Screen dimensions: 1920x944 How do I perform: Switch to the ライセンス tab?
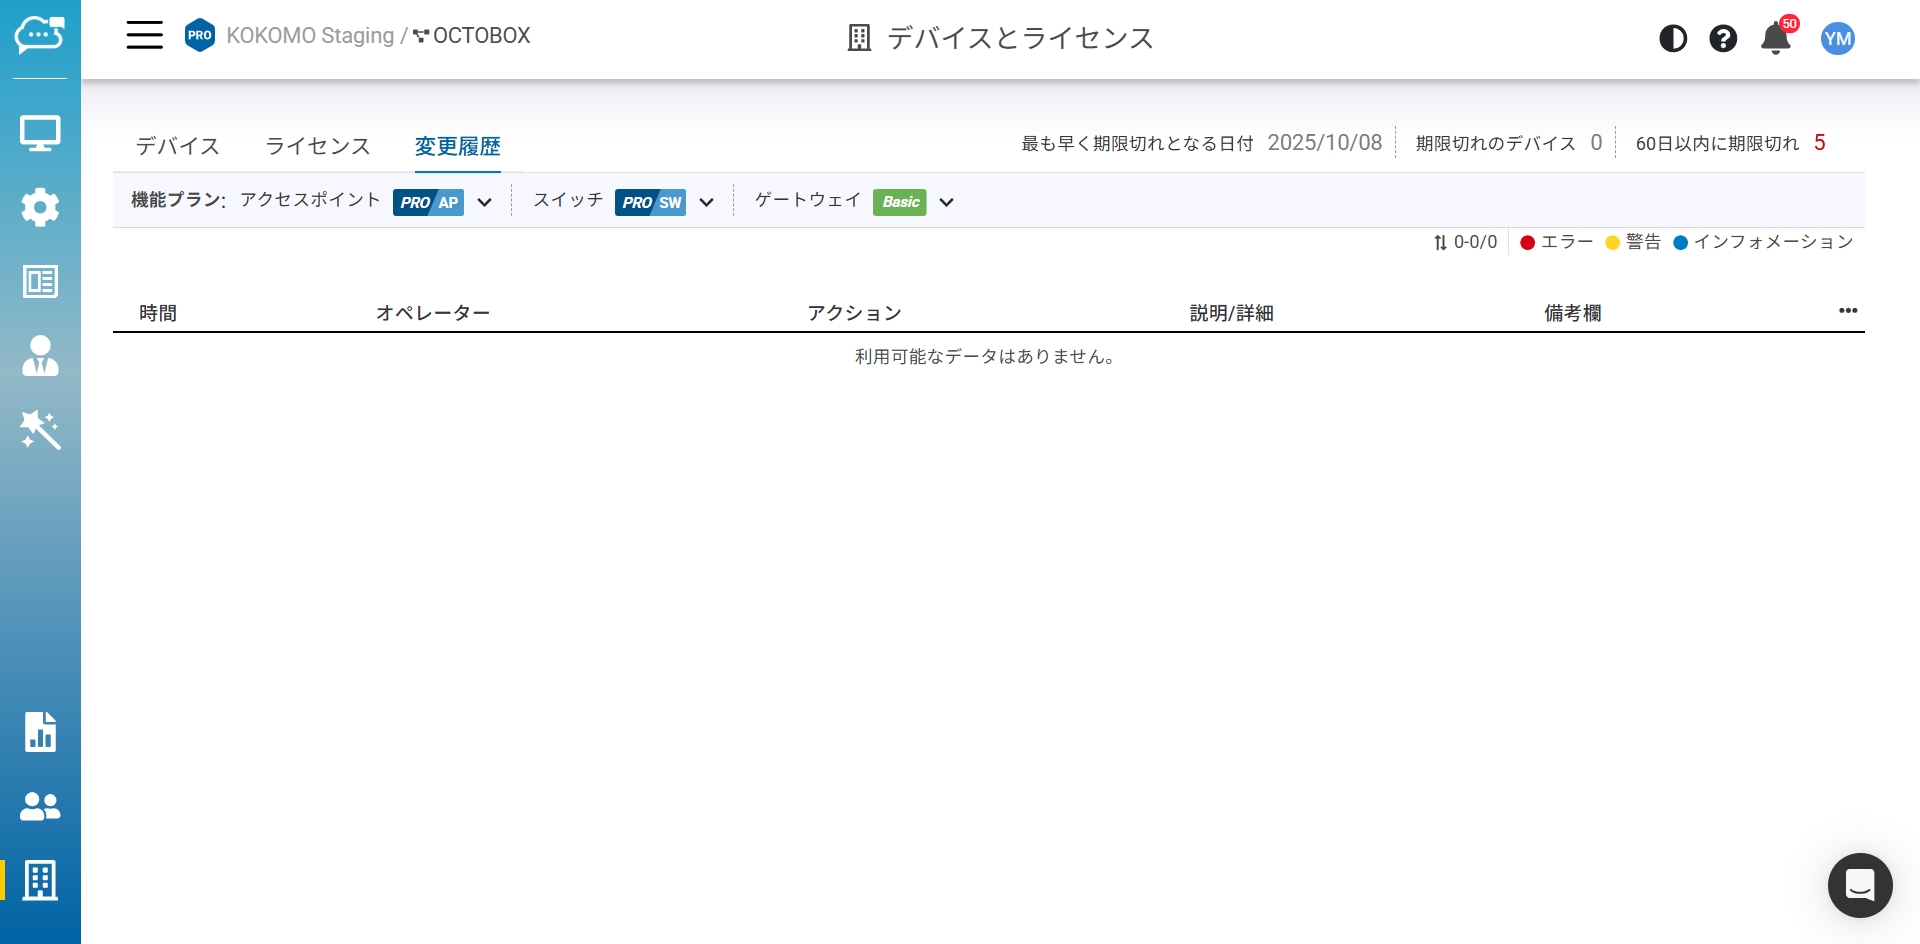(x=318, y=146)
